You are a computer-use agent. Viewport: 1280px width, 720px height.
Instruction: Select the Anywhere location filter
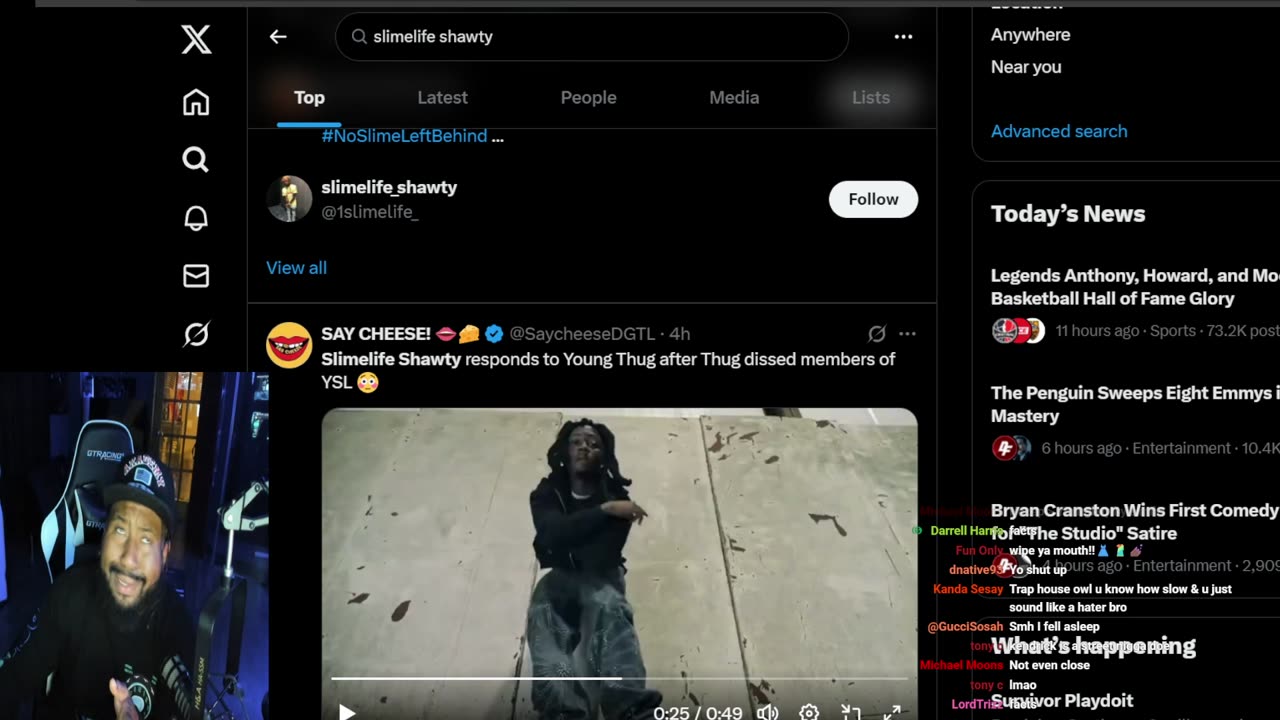(1030, 35)
